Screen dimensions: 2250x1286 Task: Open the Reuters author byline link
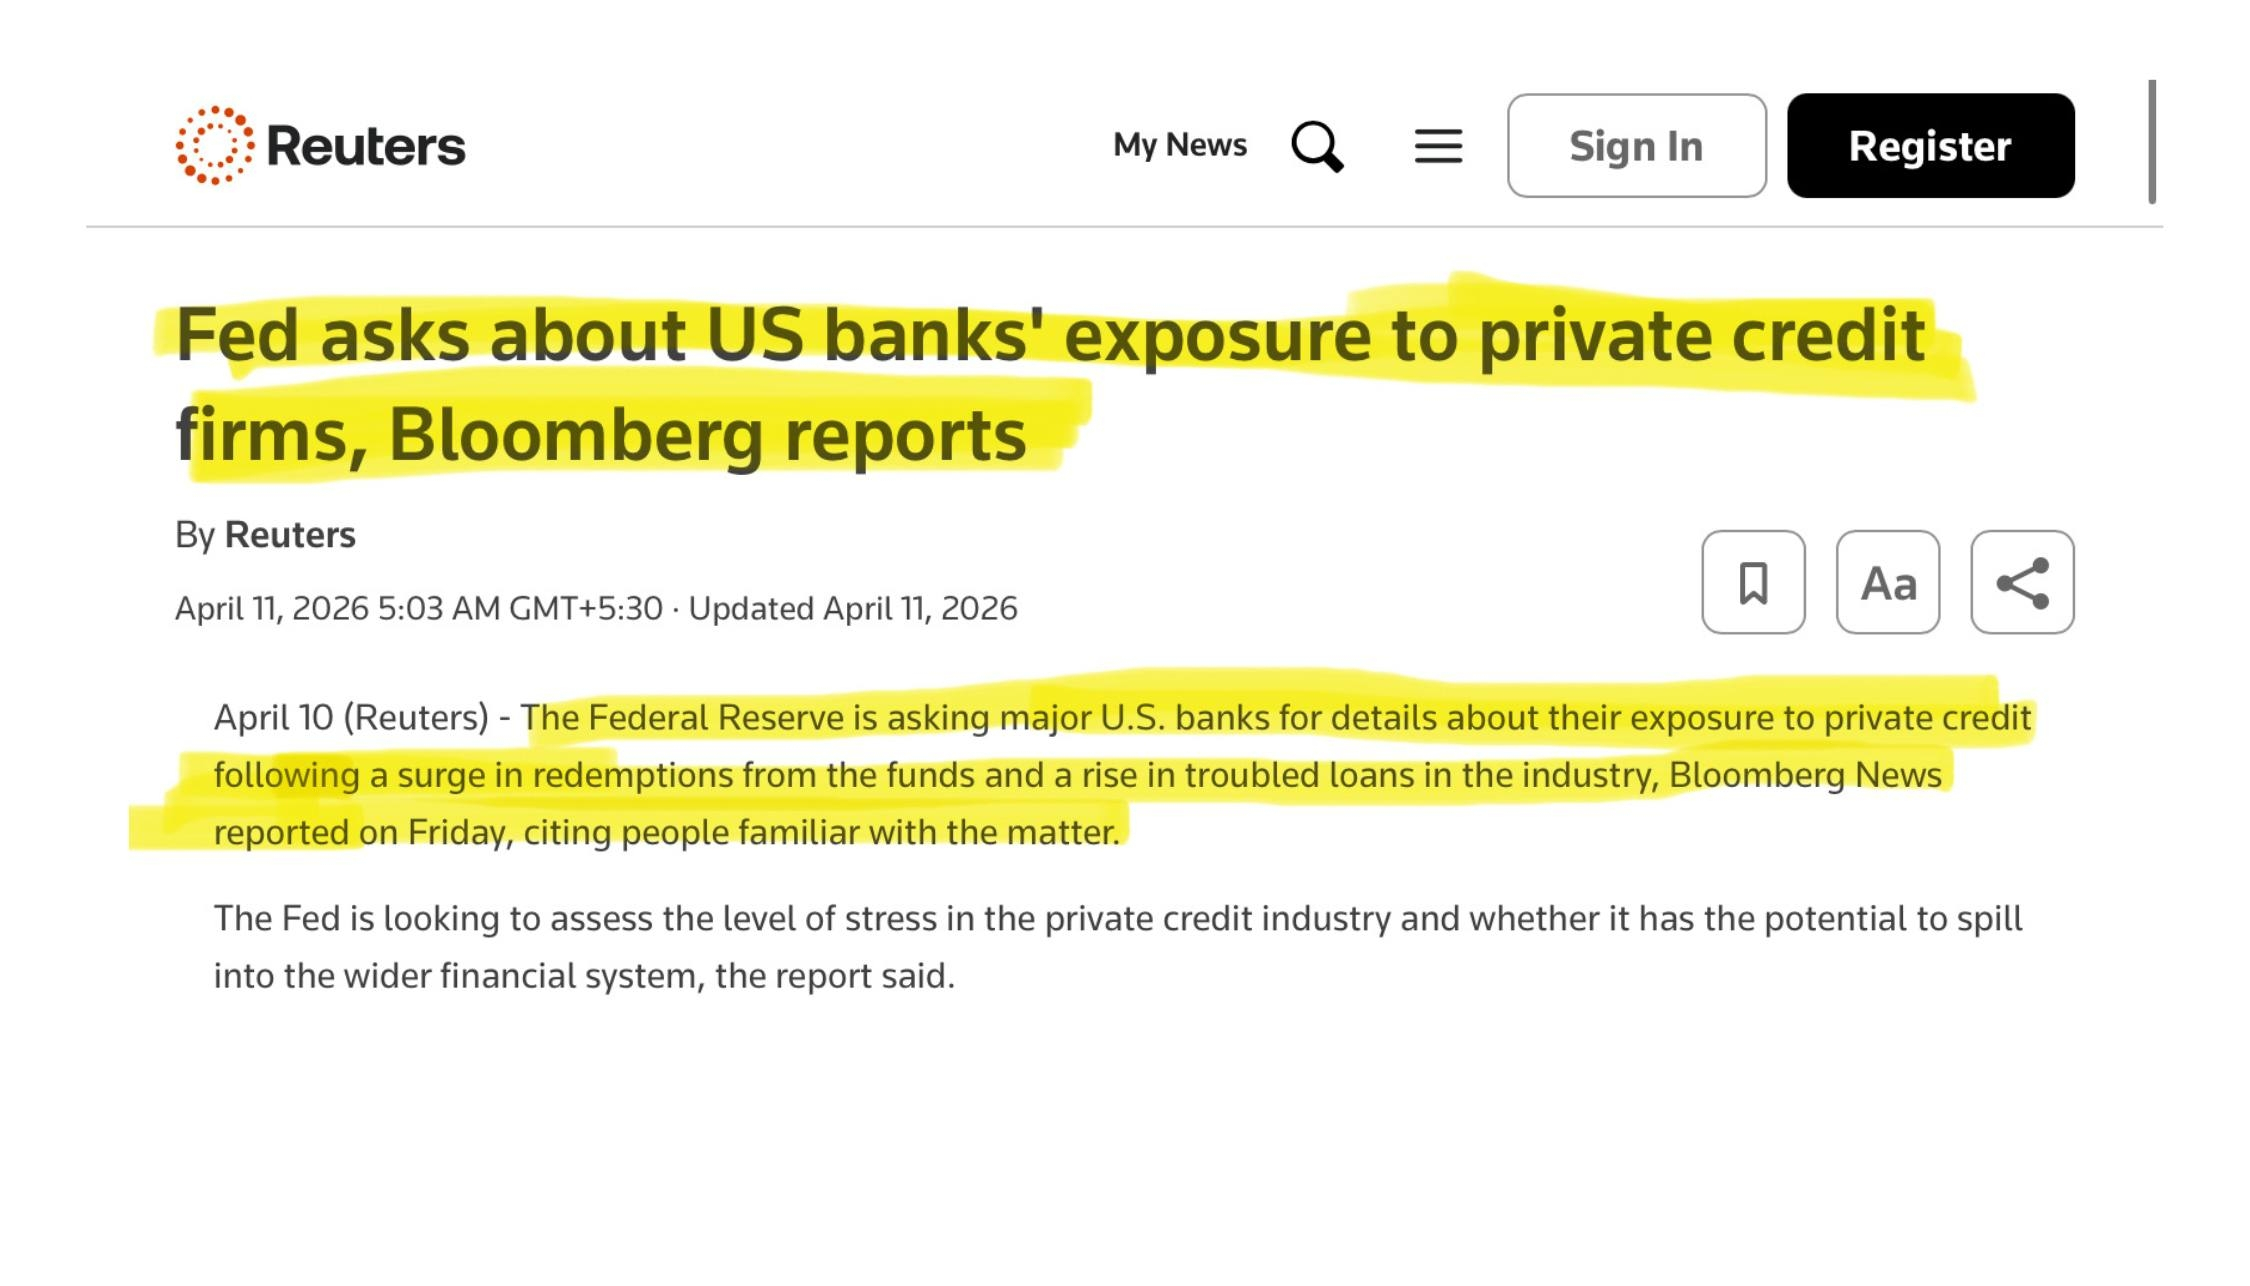[x=290, y=535]
